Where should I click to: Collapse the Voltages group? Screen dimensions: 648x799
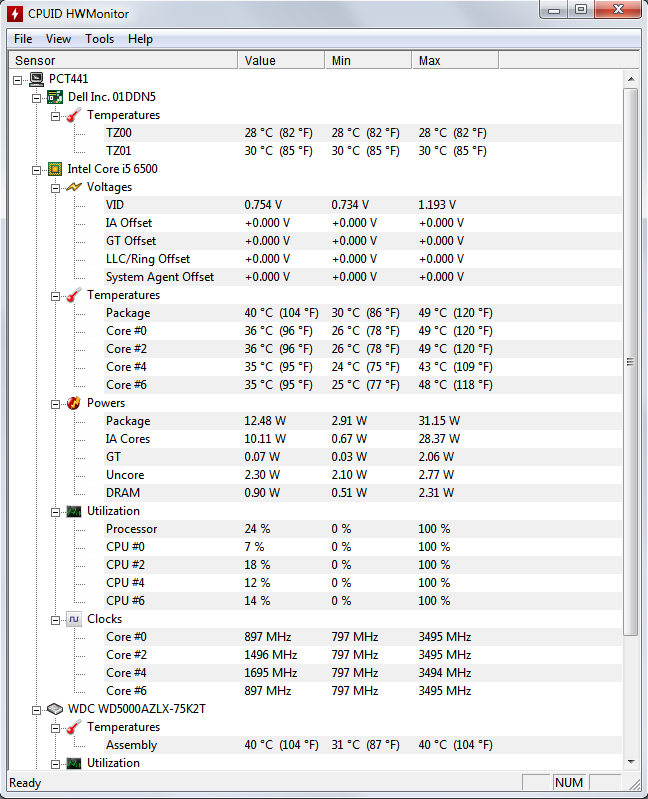[56, 189]
